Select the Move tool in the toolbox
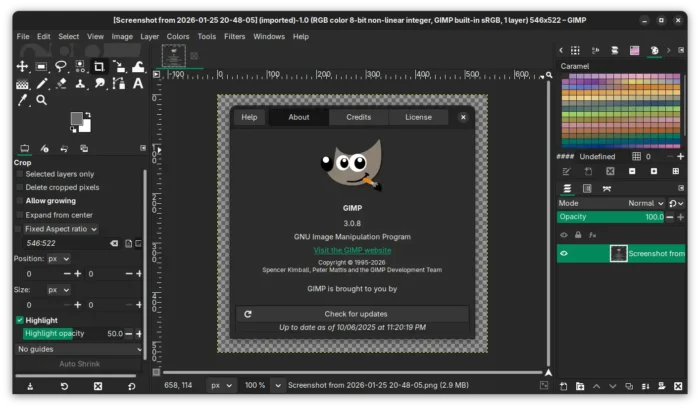This screenshot has width=700, height=408. click(22, 66)
